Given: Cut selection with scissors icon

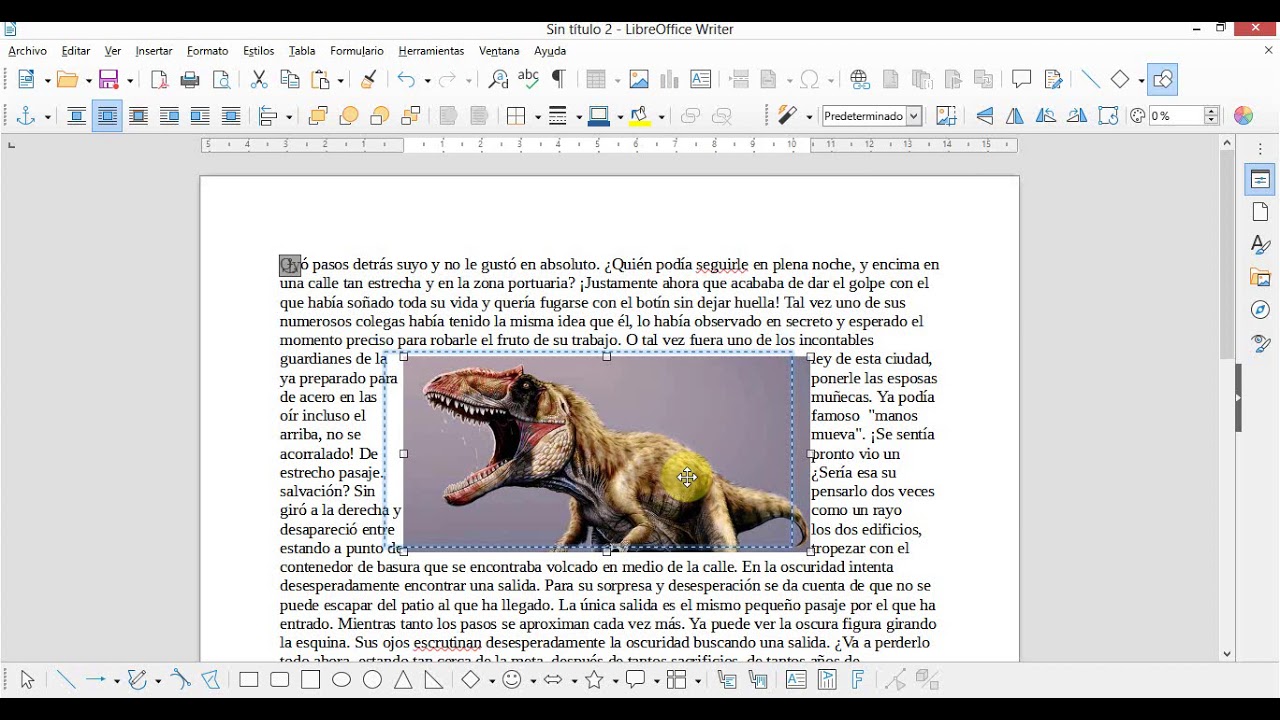Looking at the screenshot, I should click(x=259, y=80).
